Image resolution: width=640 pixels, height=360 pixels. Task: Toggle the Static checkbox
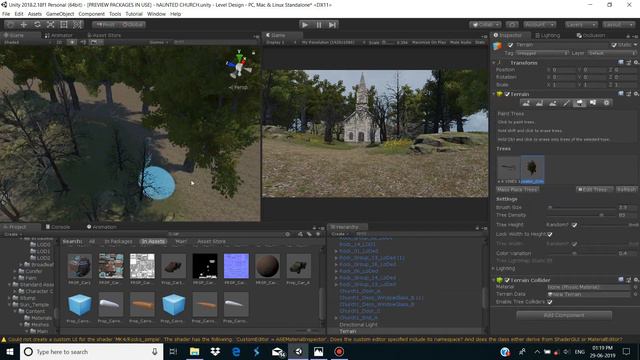(x=614, y=45)
